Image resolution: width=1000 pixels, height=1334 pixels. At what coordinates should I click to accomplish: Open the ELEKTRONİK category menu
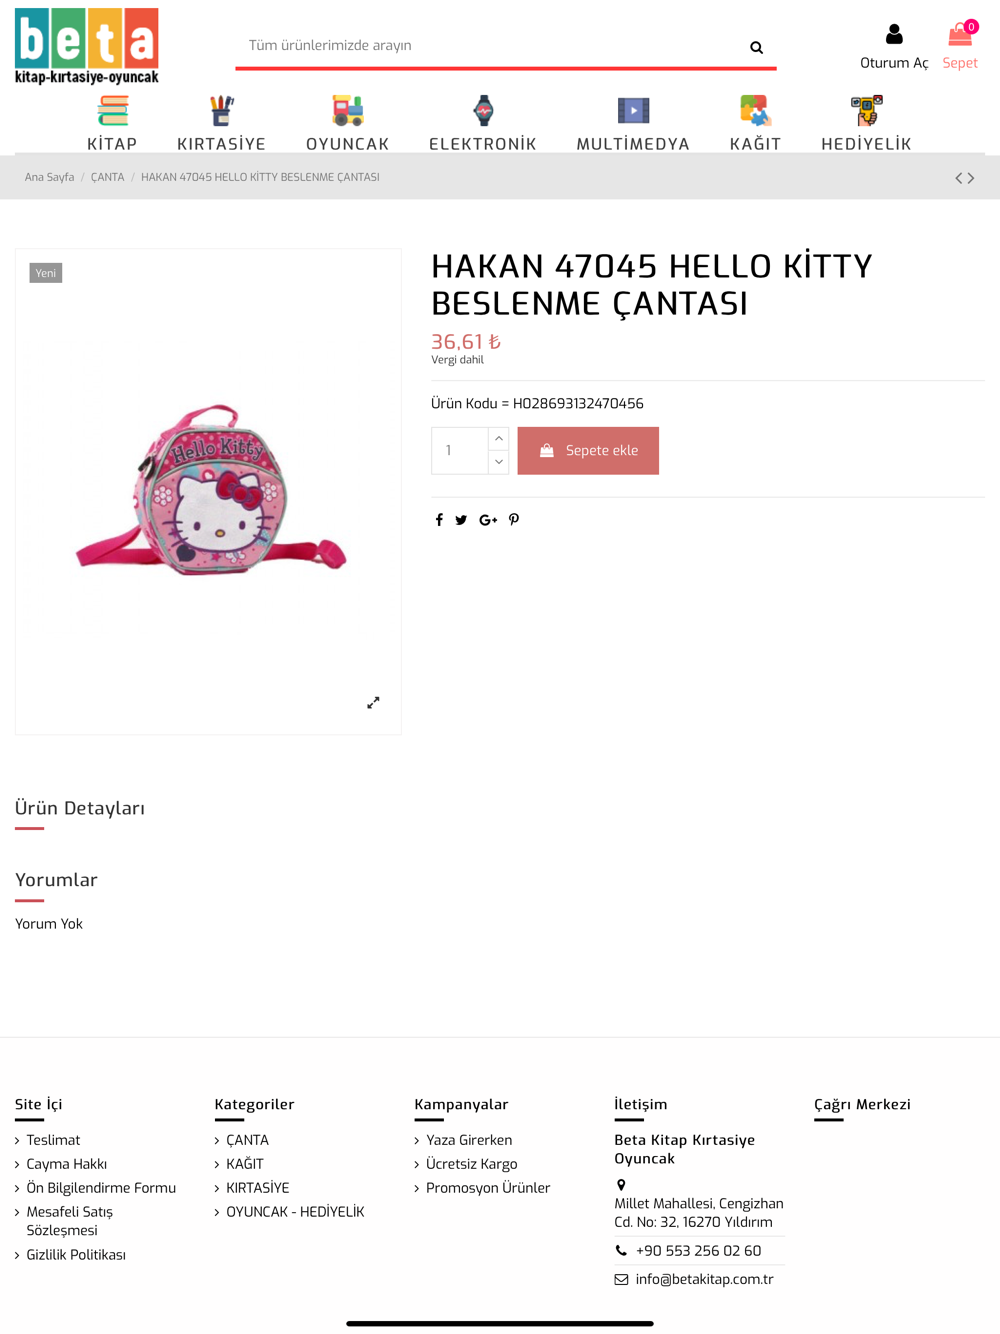tap(483, 123)
